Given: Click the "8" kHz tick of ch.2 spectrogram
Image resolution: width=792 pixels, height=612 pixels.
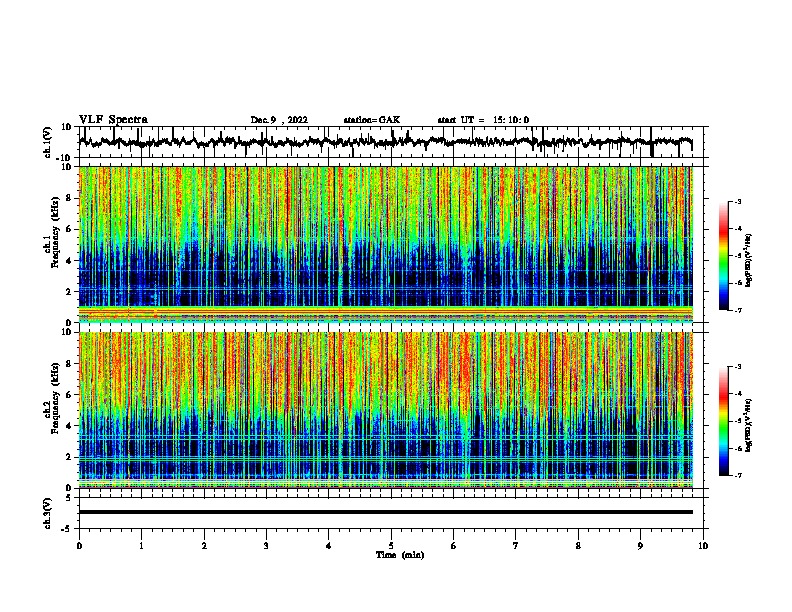Looking at the screenshot, I should pyautogui.click(x=70, y=363).
